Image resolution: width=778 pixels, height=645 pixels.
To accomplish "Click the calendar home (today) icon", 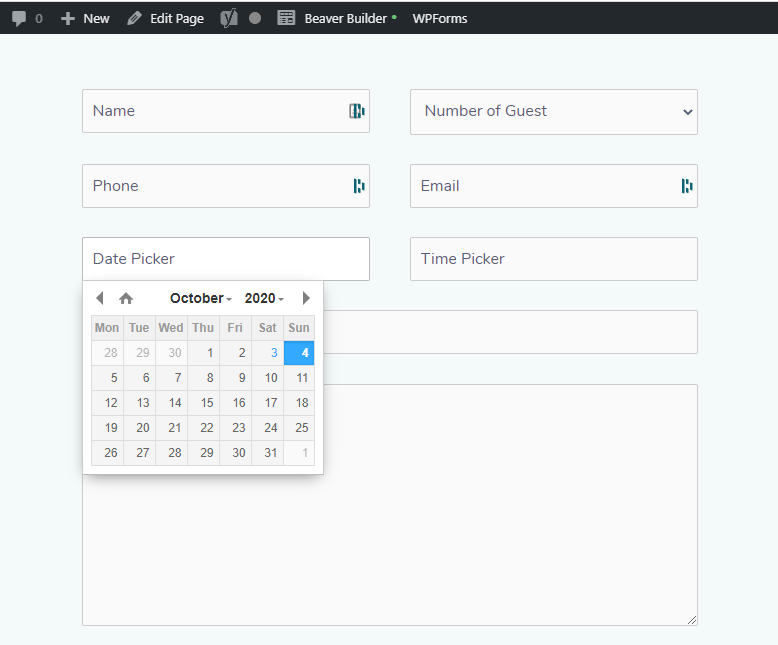I will [126, 298].
